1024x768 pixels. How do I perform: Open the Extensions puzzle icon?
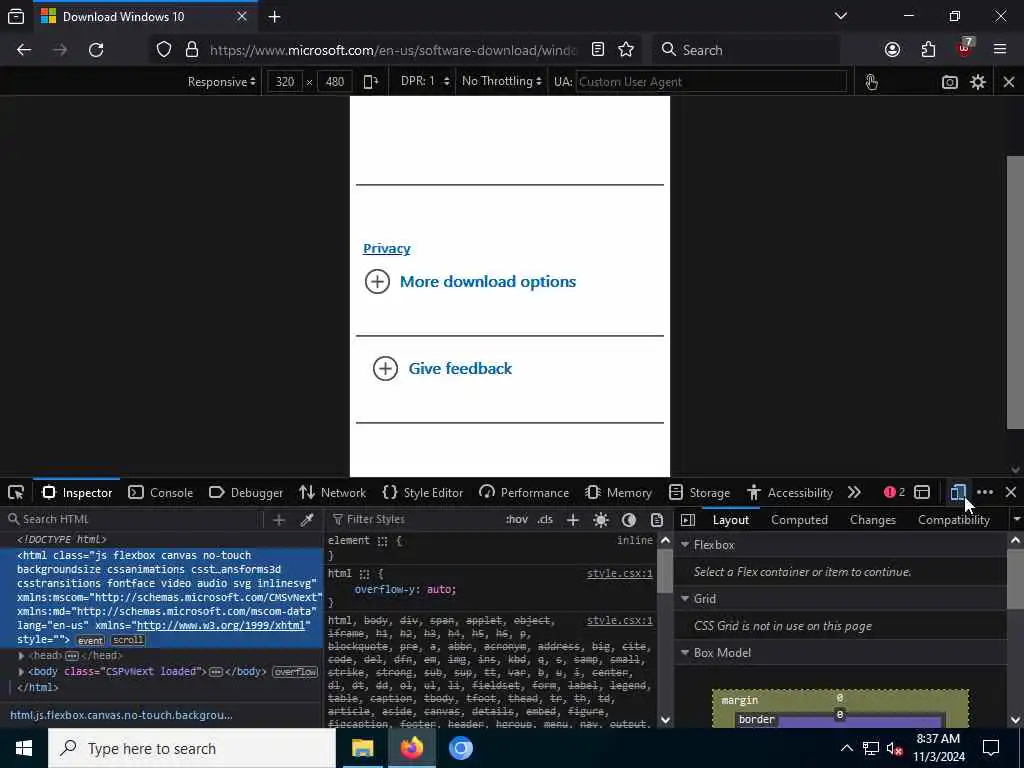click(x=928, y=50)
